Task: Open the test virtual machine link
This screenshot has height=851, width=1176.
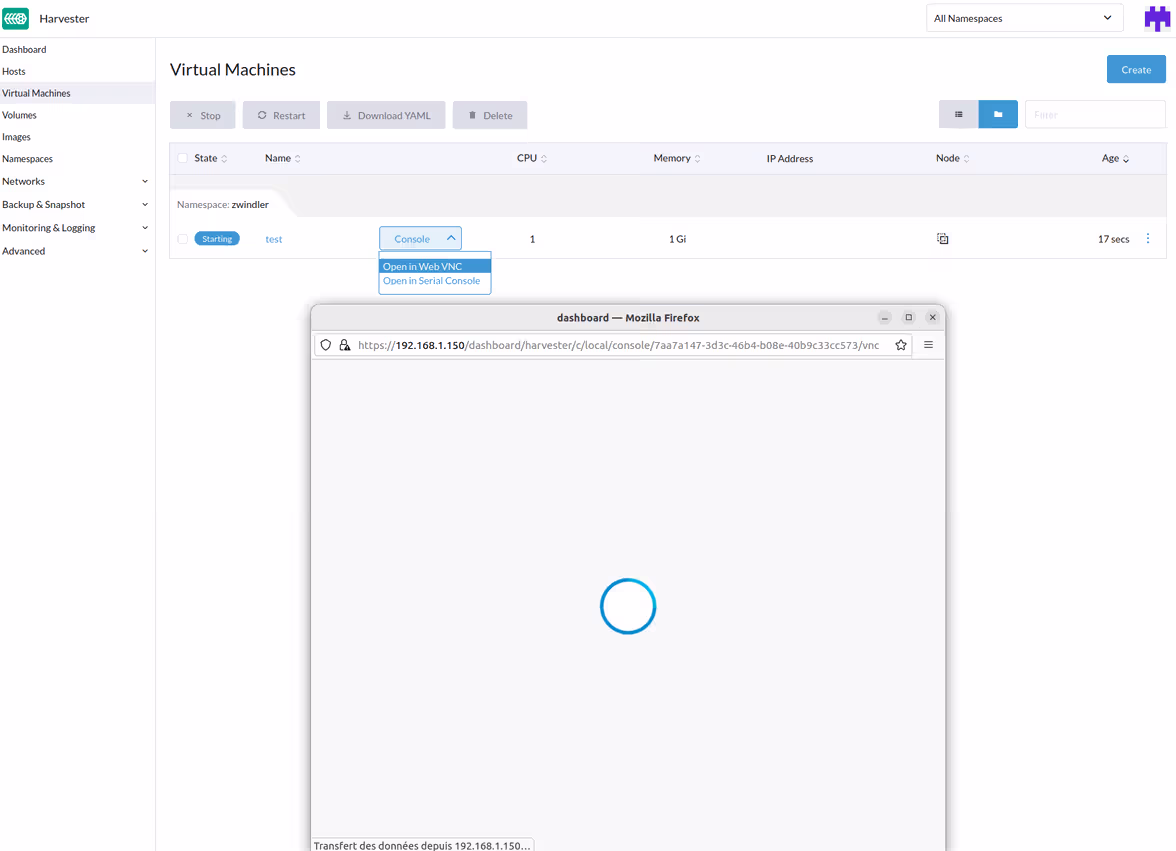Action: [273, 240]
